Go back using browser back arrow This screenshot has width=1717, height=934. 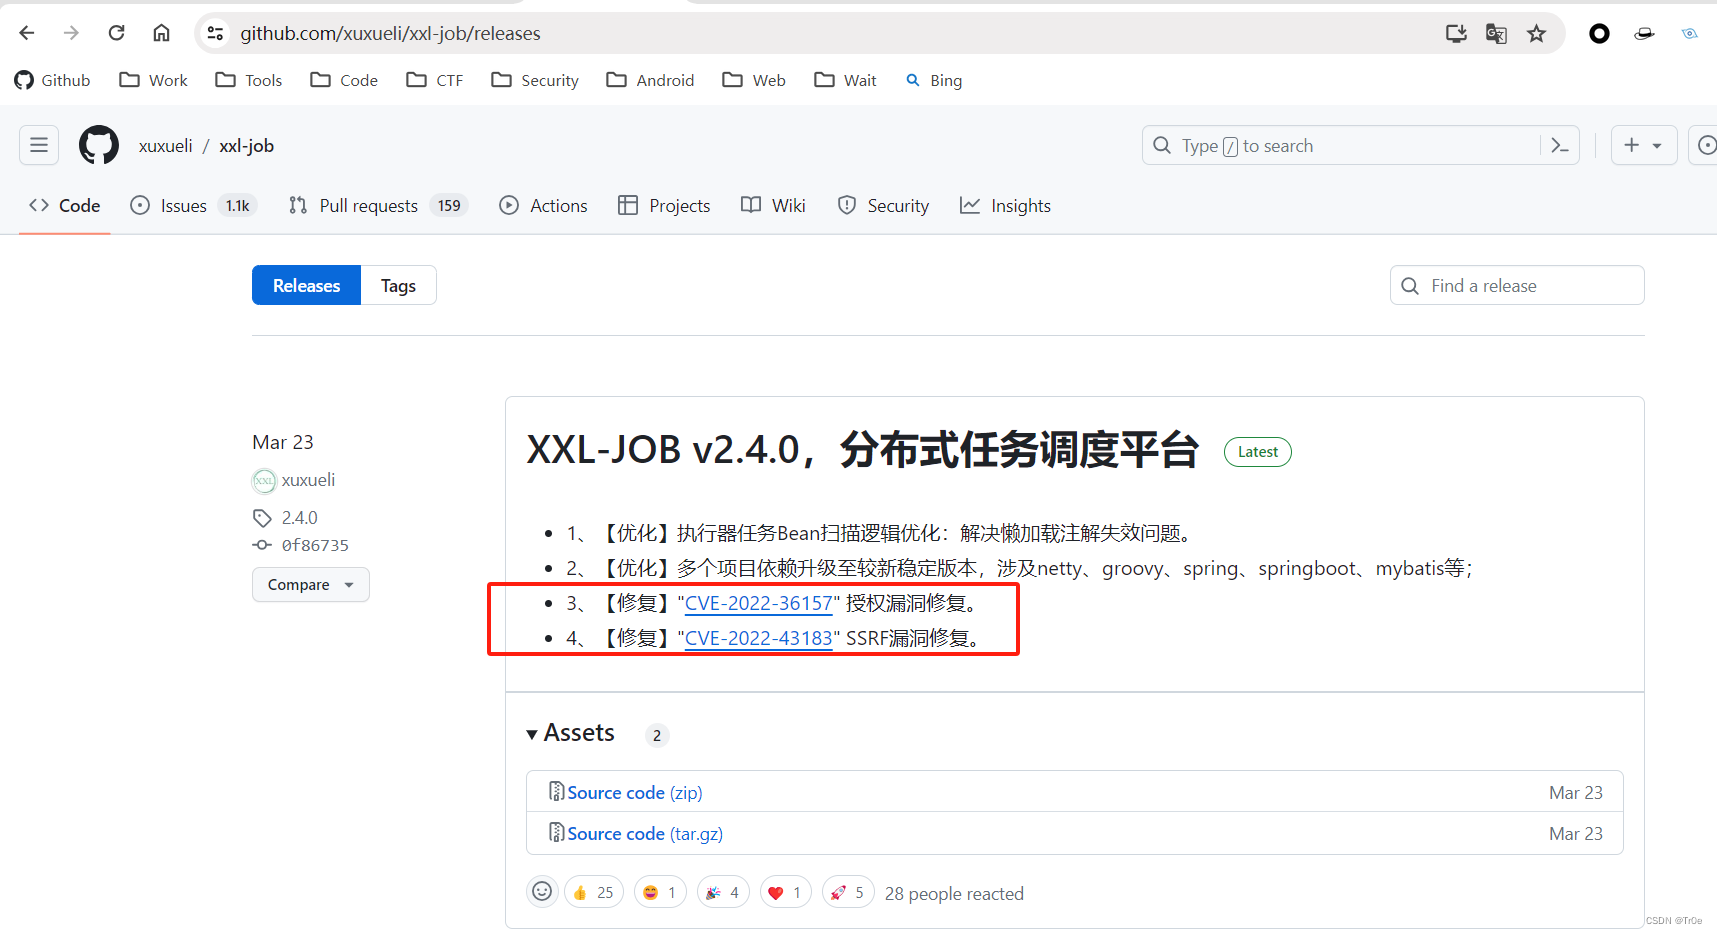[x=27, y=33]
